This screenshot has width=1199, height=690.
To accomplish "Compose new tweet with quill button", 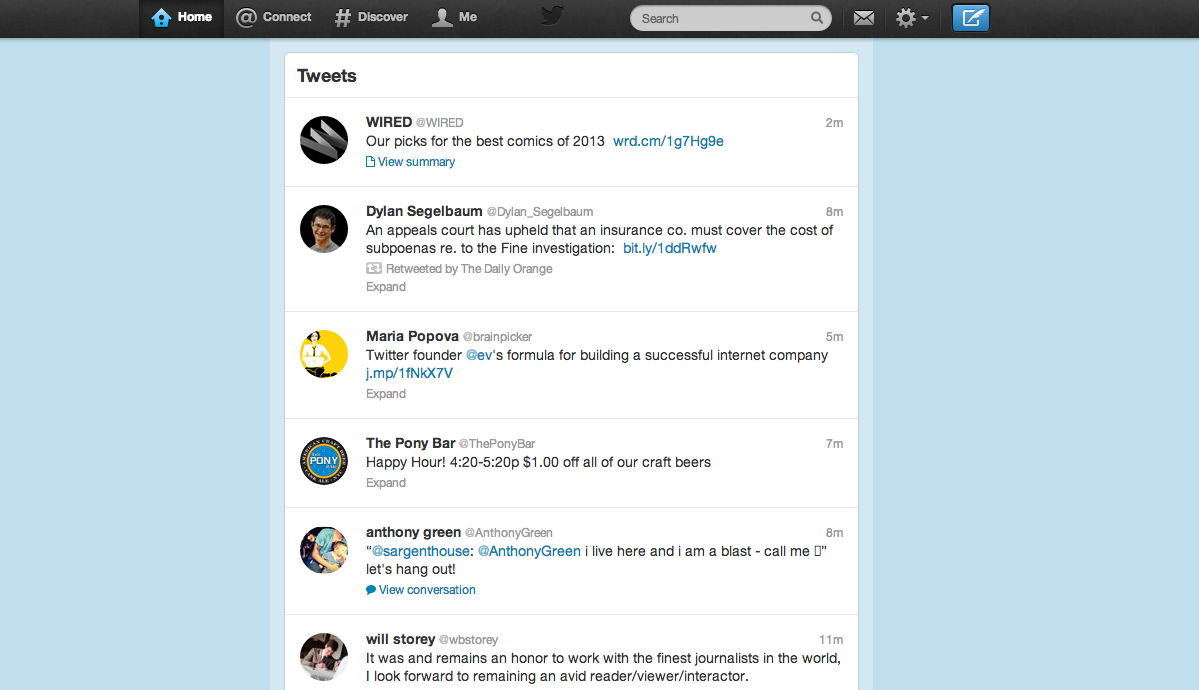I will click(x=970, y=18).
